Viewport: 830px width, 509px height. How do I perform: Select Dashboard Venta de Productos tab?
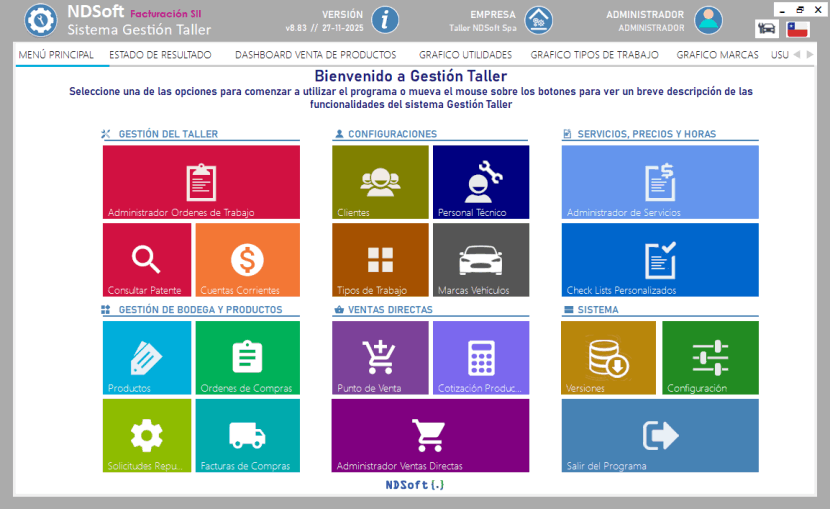pyautogui.click(x=315, y=55)
